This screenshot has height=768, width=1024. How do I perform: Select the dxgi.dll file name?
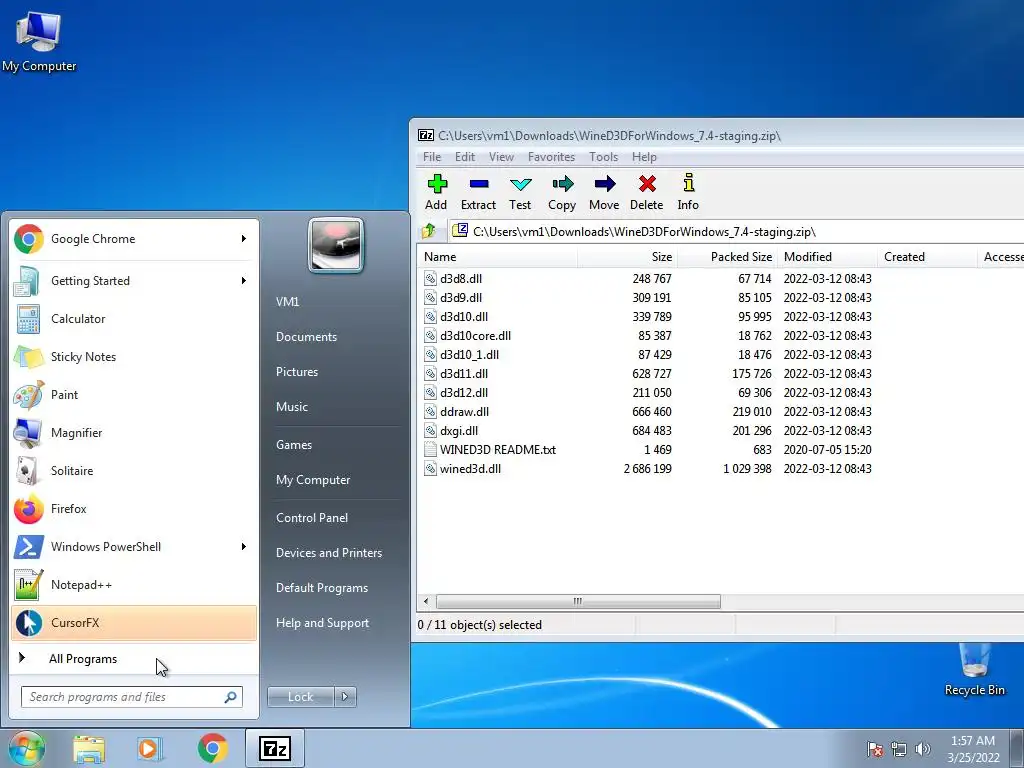tap(459, 431)
